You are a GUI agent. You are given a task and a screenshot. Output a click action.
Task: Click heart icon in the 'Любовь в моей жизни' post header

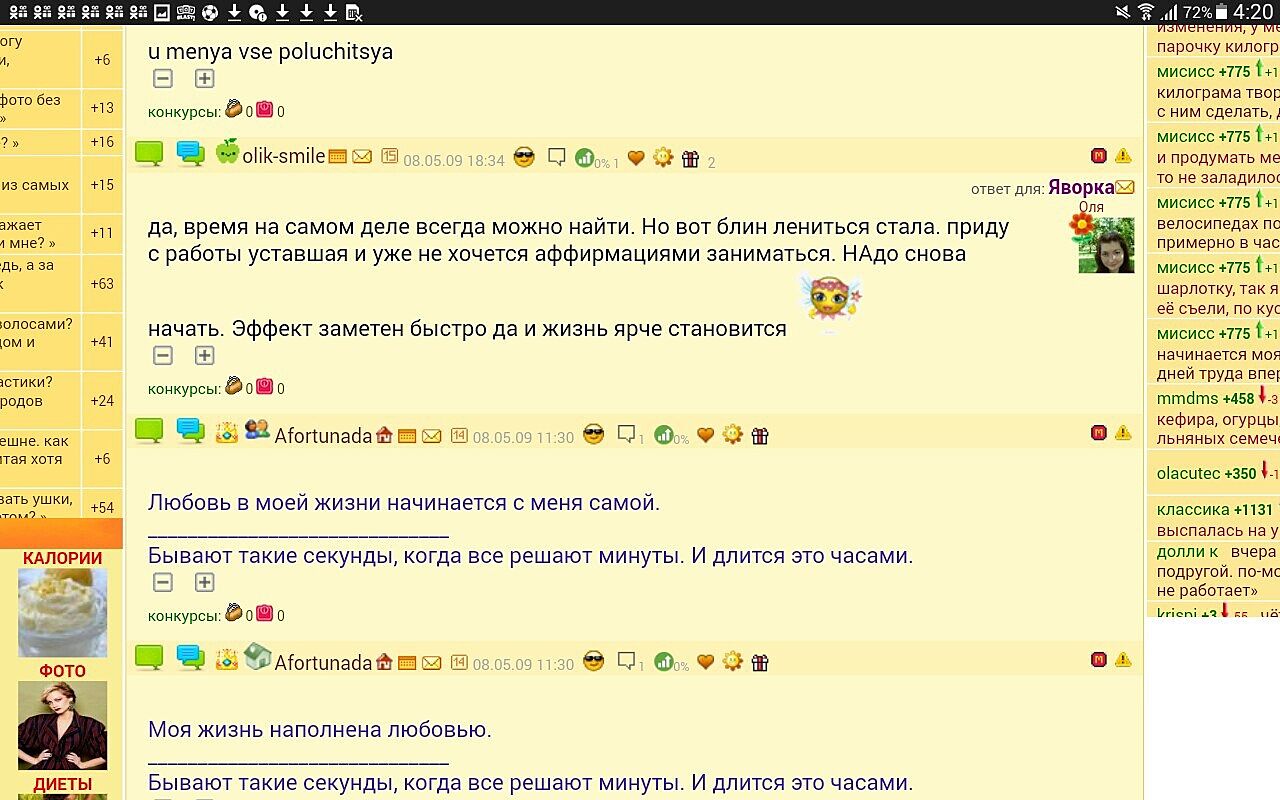pos(705,435)
